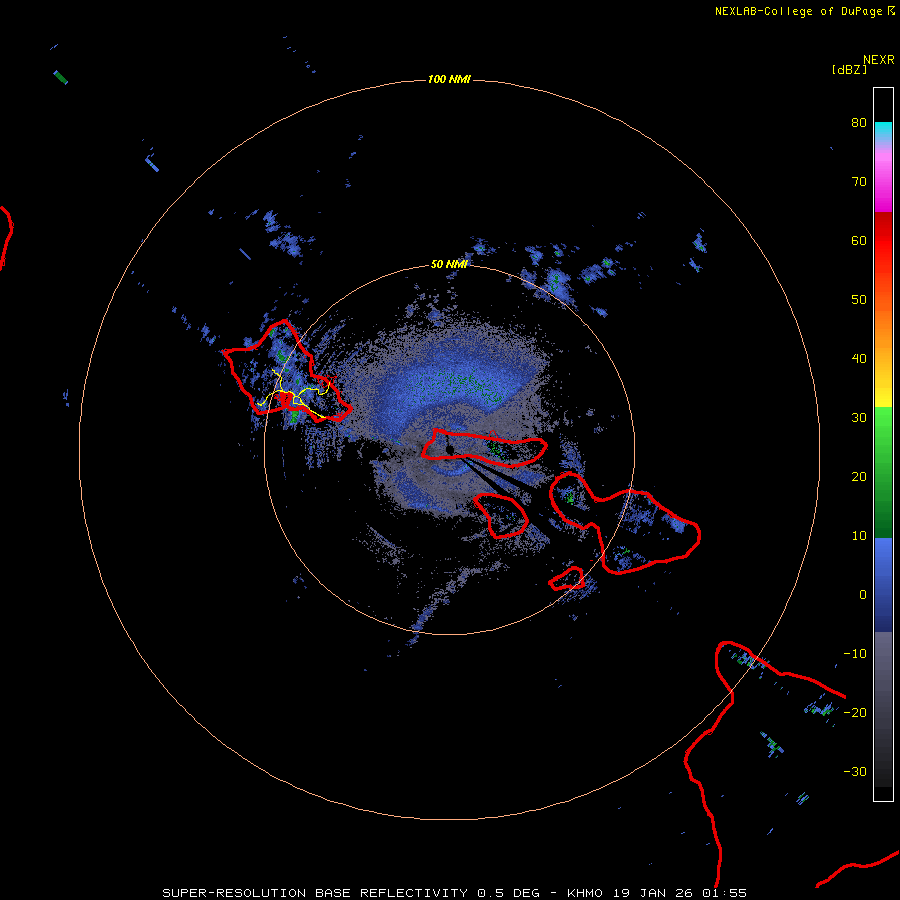
Task: Click the -20 dBZ scale value
Action: click(855, 712)
